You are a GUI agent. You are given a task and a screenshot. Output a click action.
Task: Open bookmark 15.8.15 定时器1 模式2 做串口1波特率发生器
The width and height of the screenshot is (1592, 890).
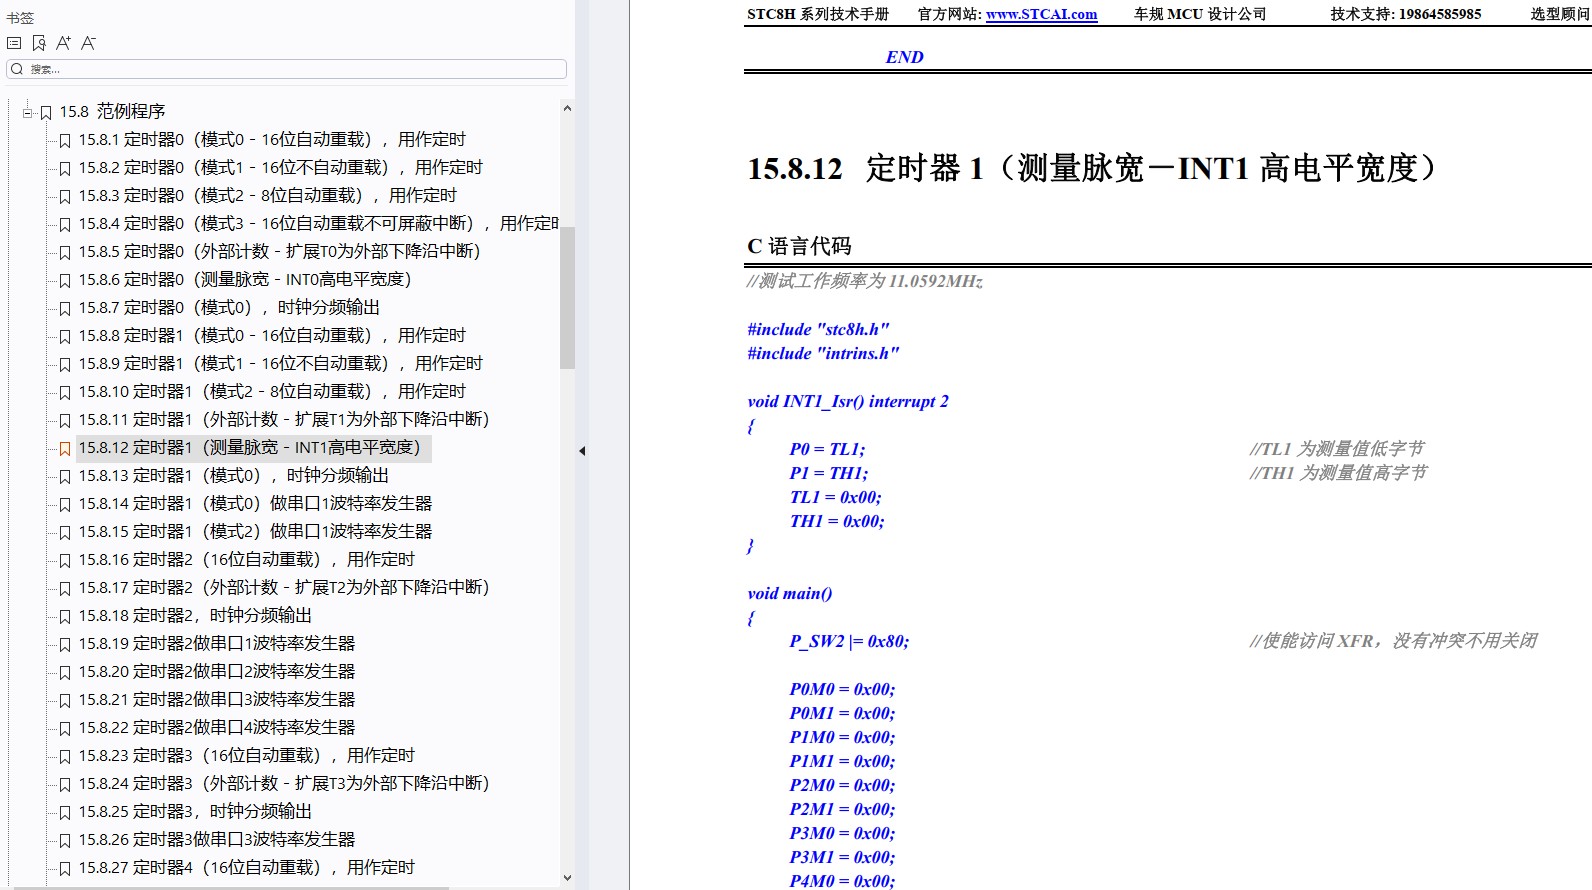[255, 531]
